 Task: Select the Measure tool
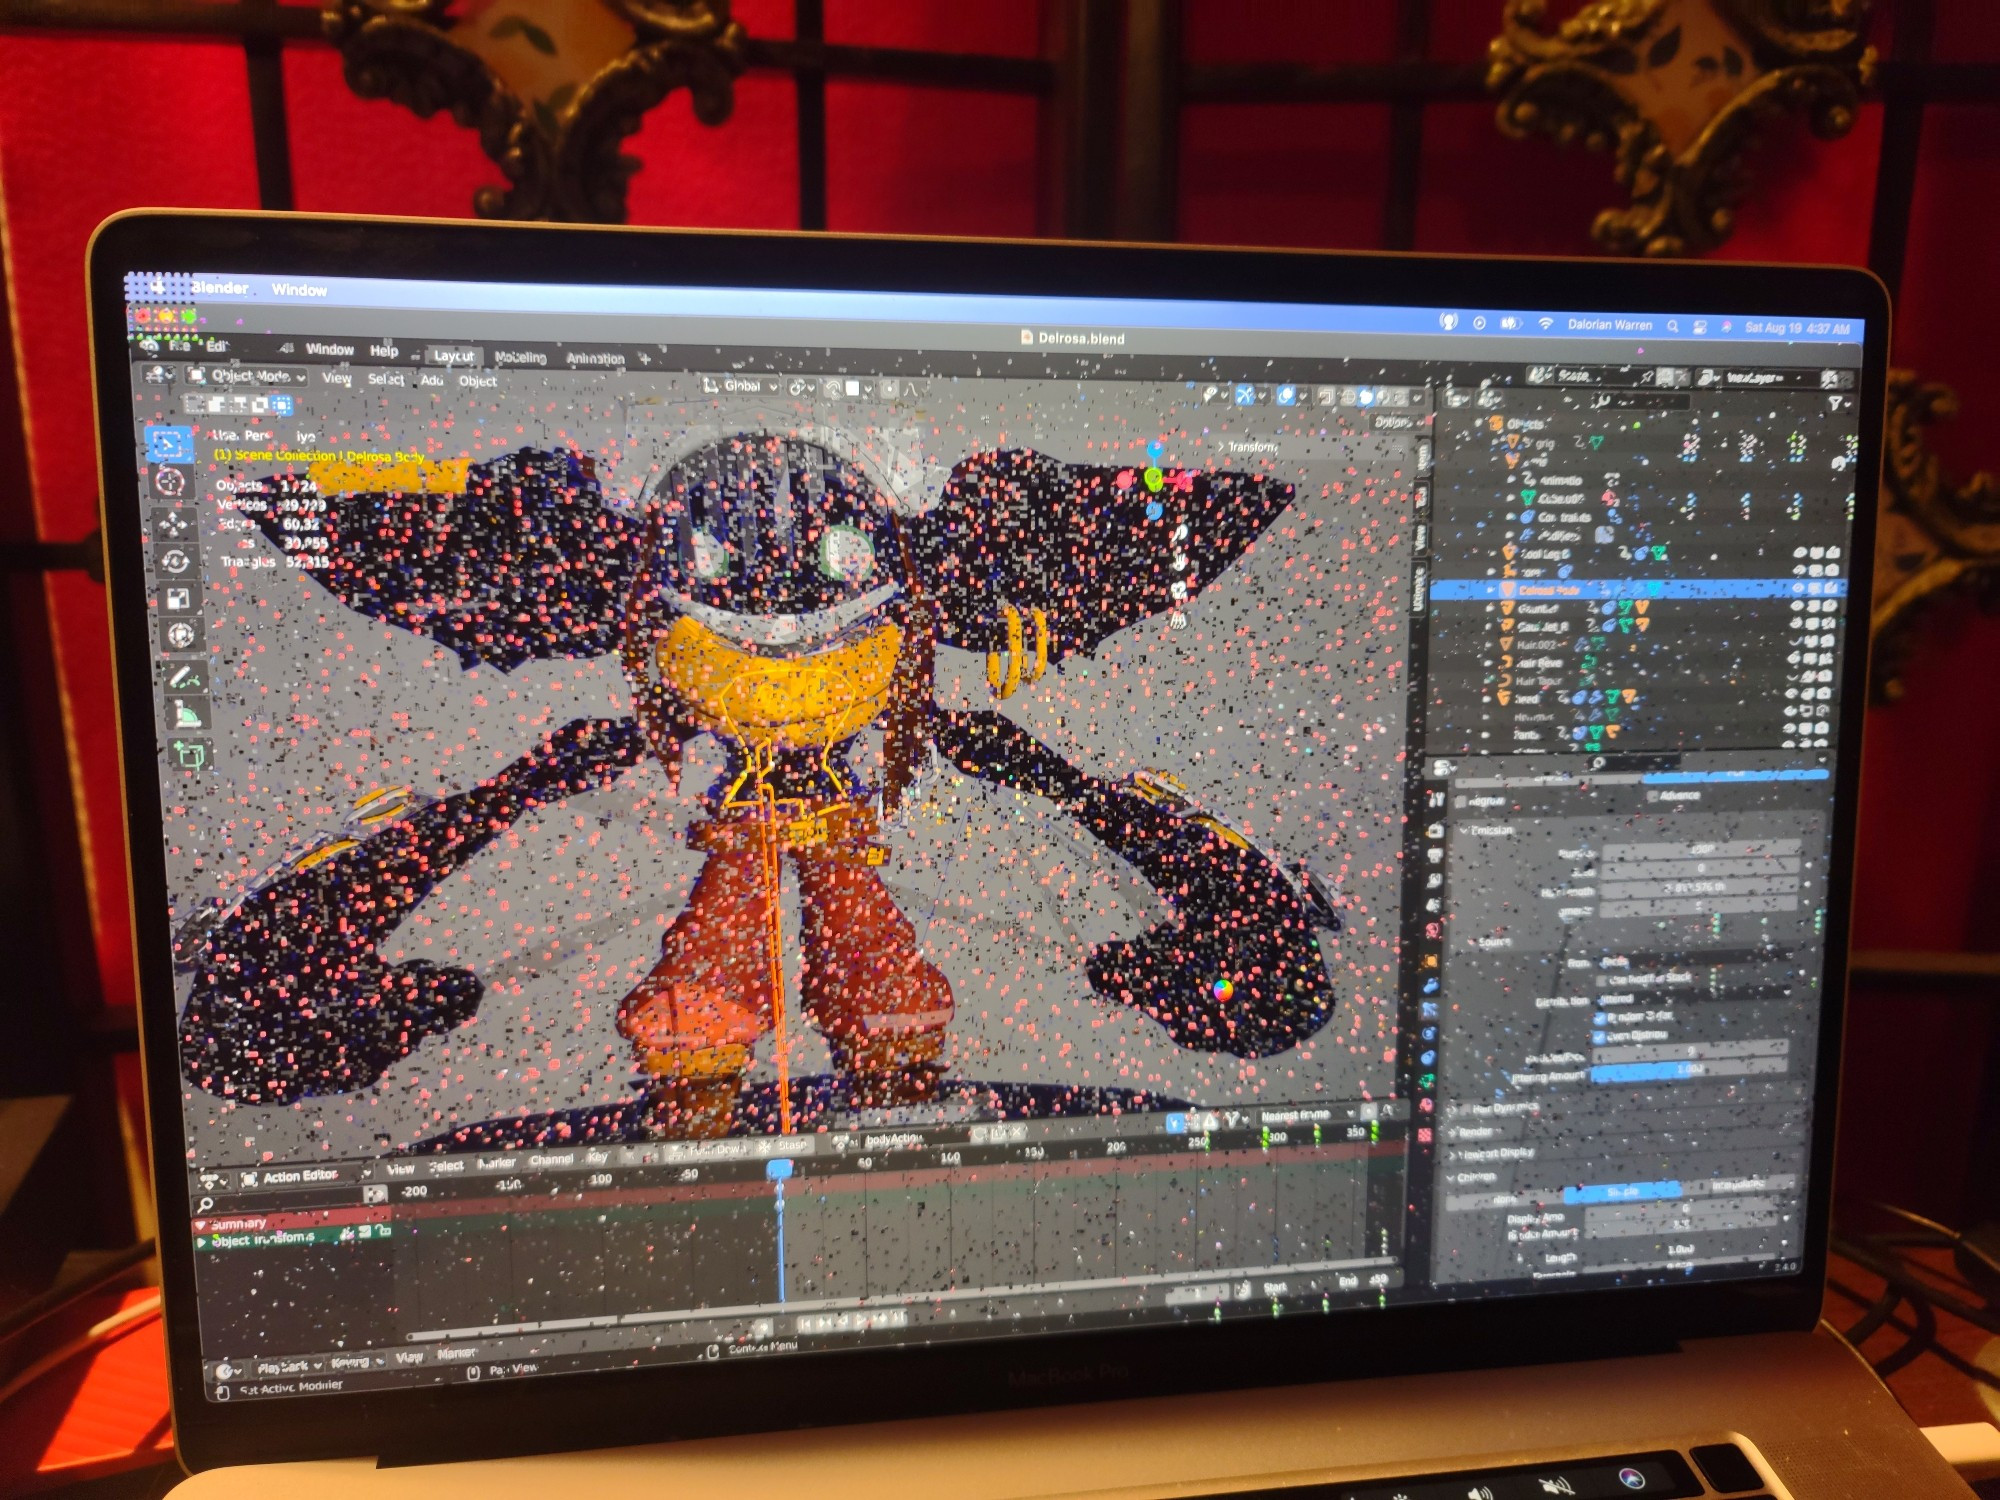[x=187, y=715]
